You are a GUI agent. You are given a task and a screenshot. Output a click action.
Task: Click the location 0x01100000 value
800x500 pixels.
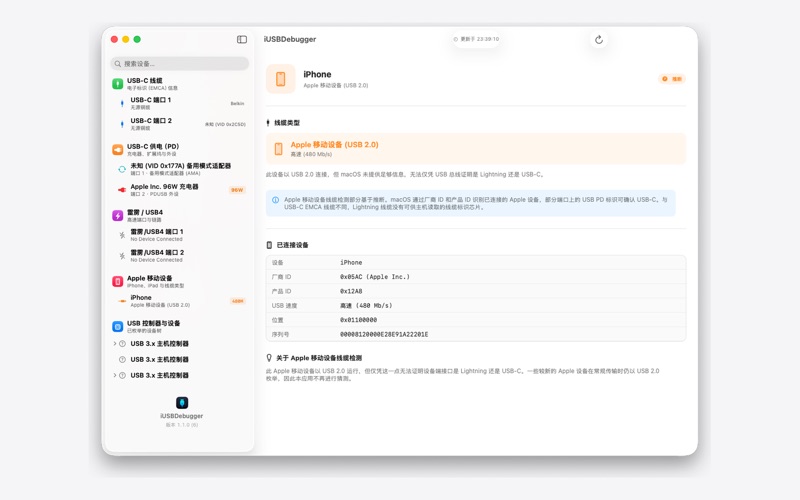coord(359,320)
